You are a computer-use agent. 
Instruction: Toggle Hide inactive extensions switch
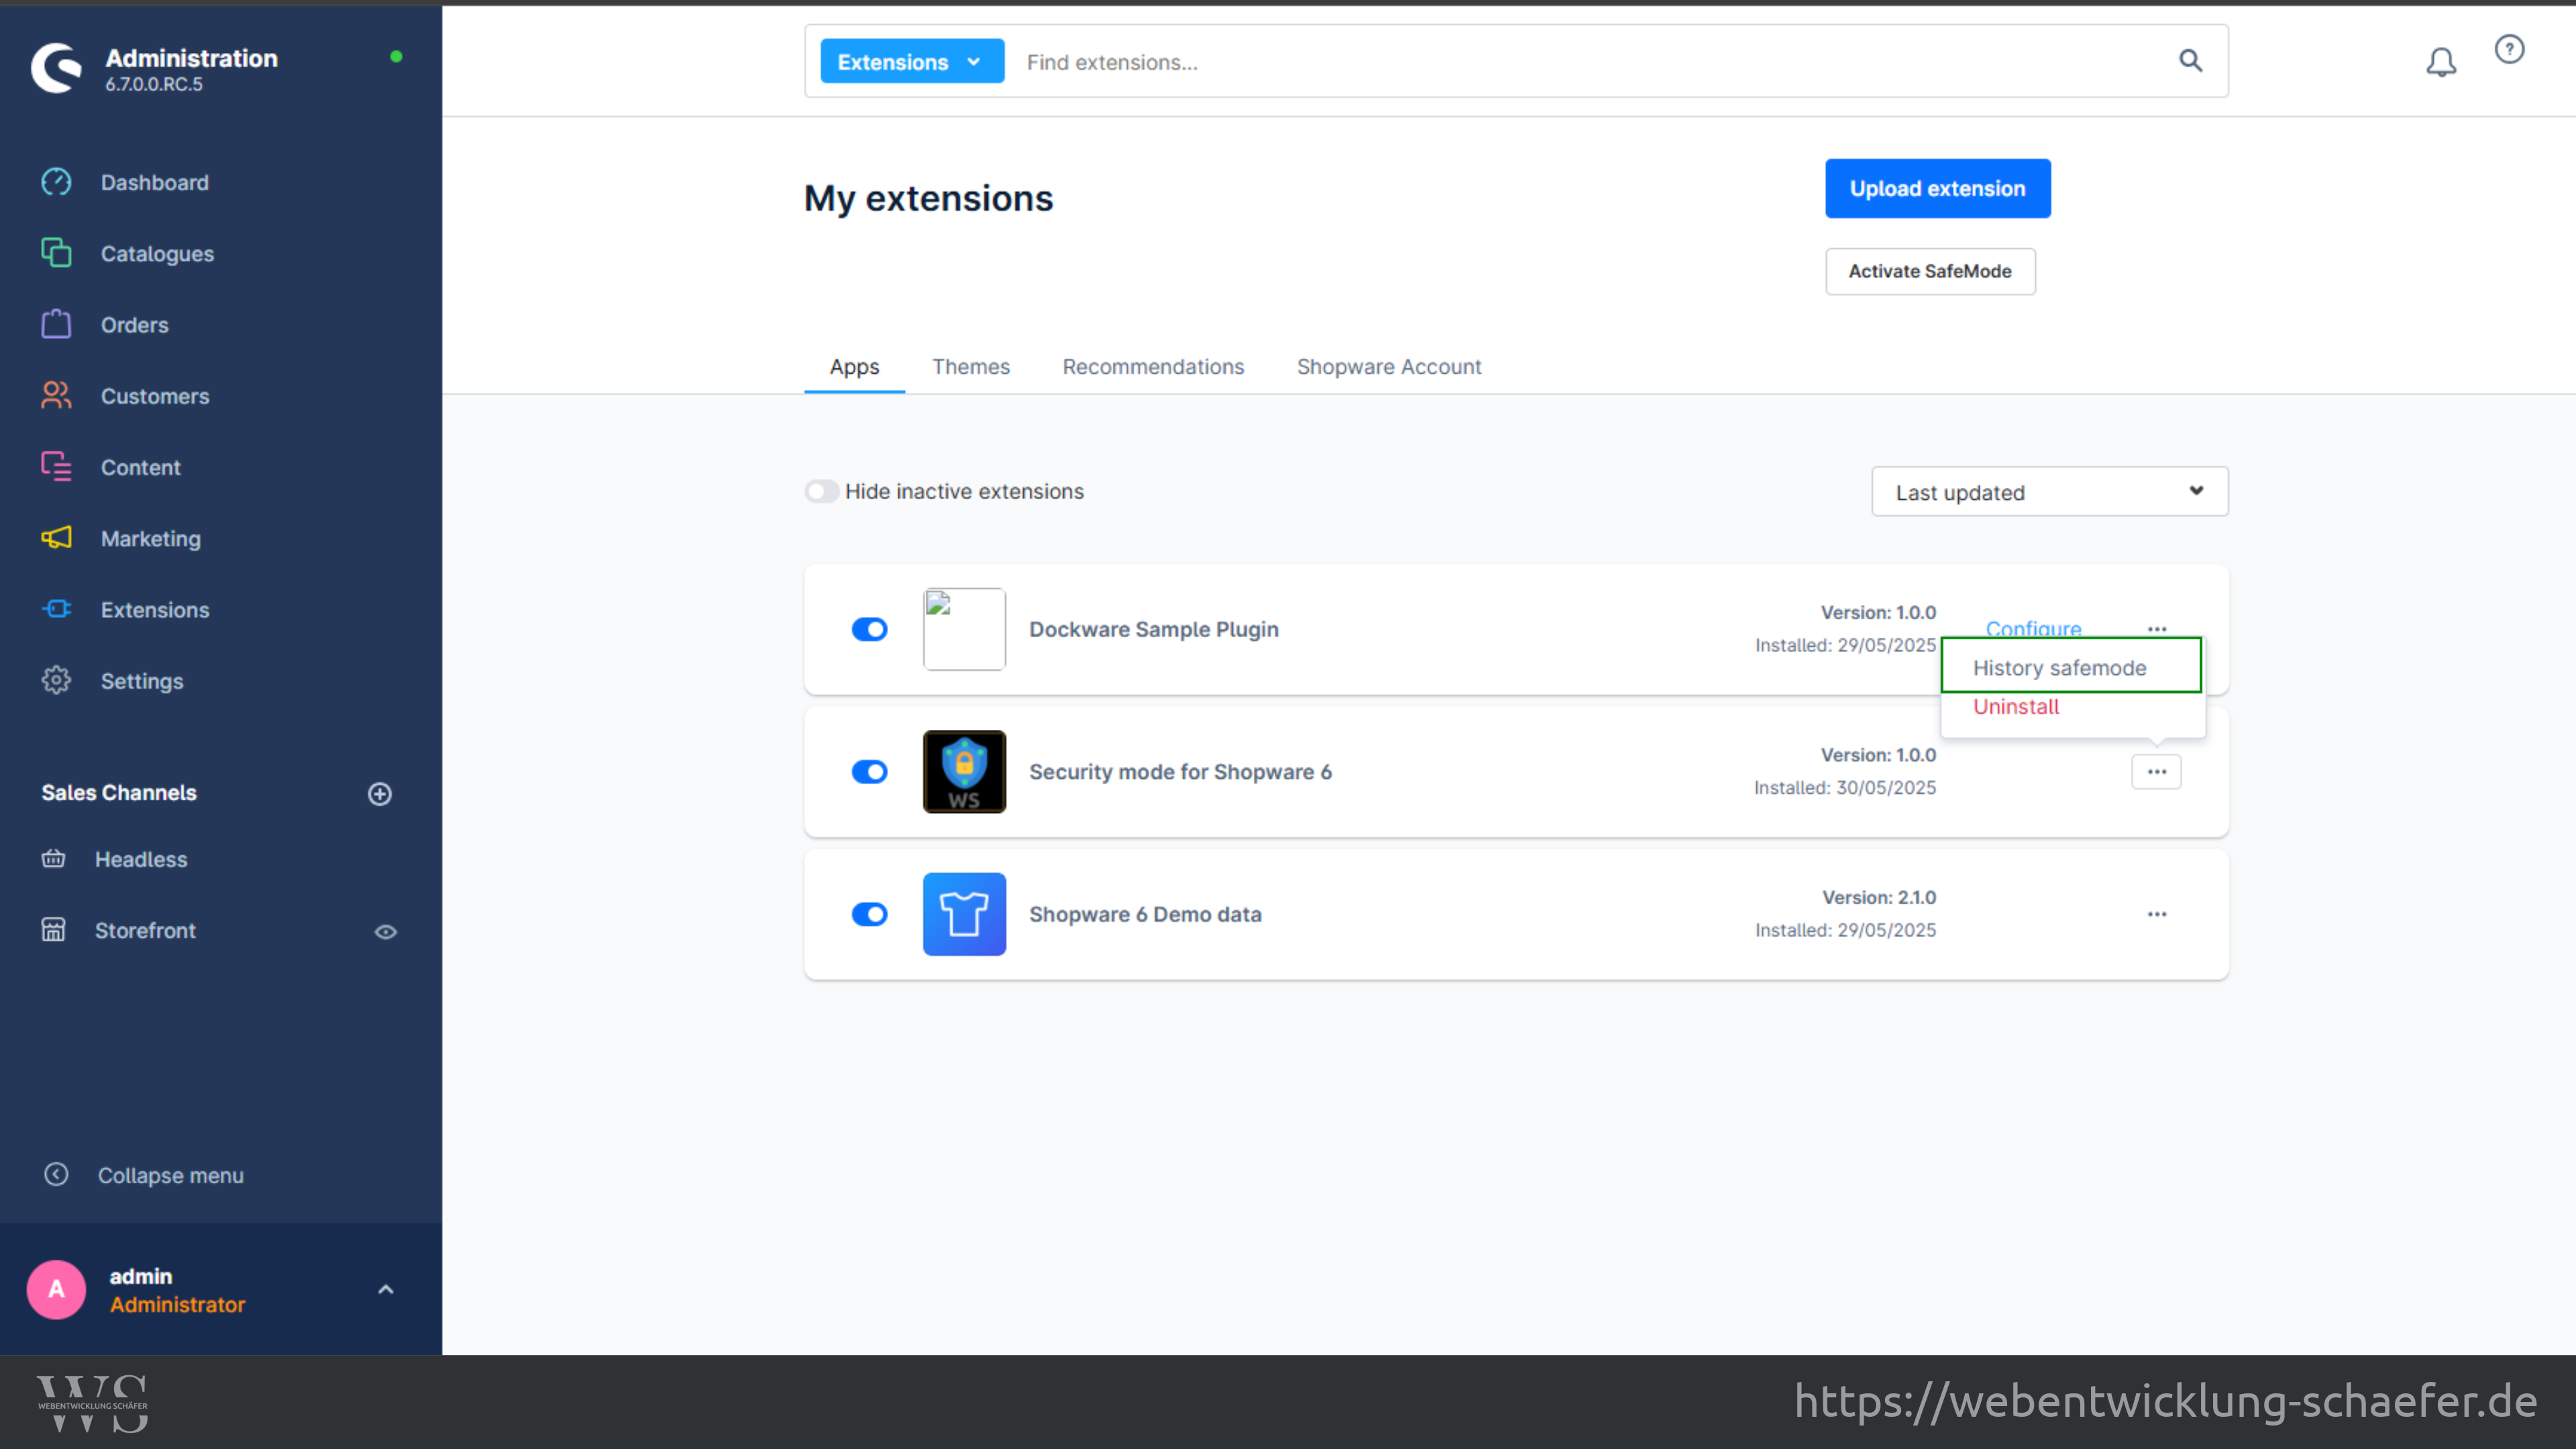pos(821,491)
